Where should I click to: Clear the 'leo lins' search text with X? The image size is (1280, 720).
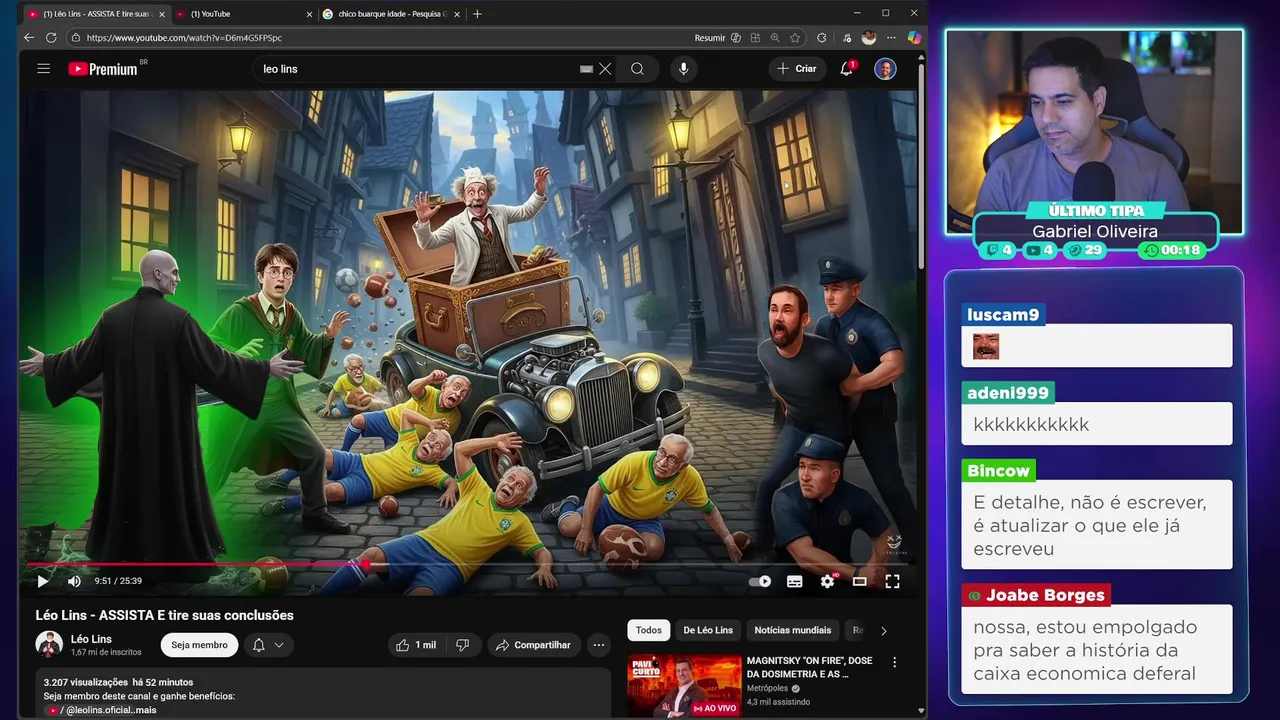605,69
